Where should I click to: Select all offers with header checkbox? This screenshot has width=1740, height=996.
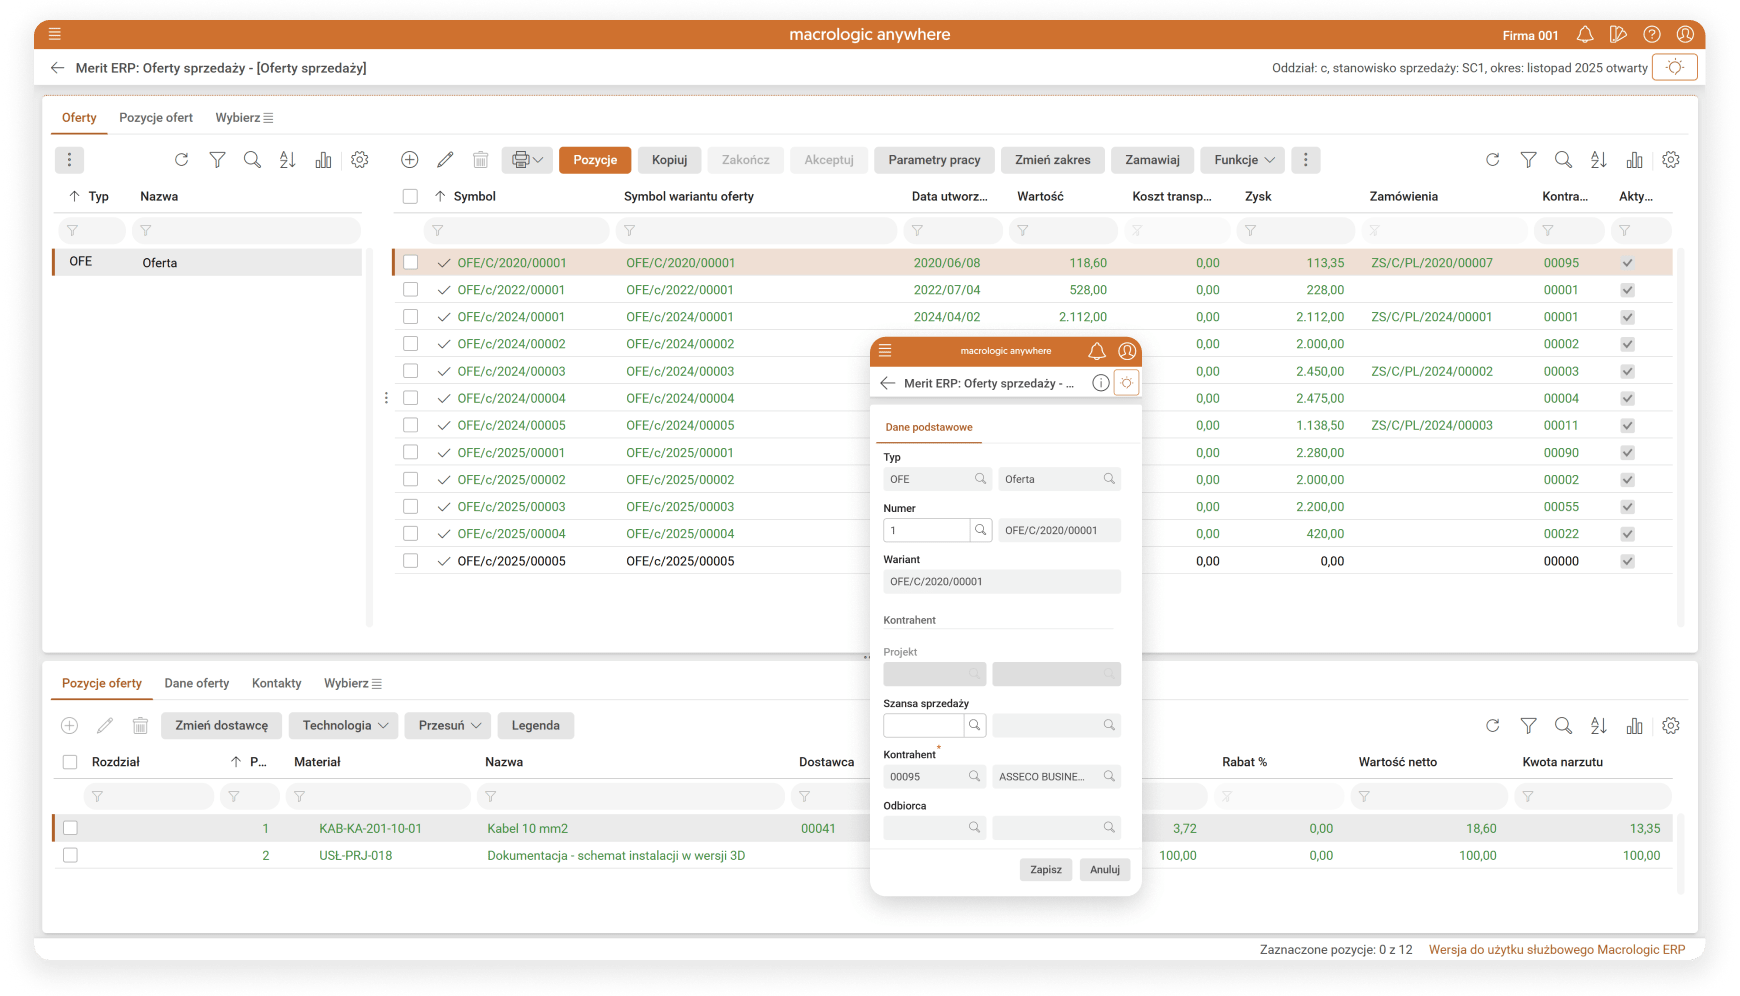pos(410,197)
